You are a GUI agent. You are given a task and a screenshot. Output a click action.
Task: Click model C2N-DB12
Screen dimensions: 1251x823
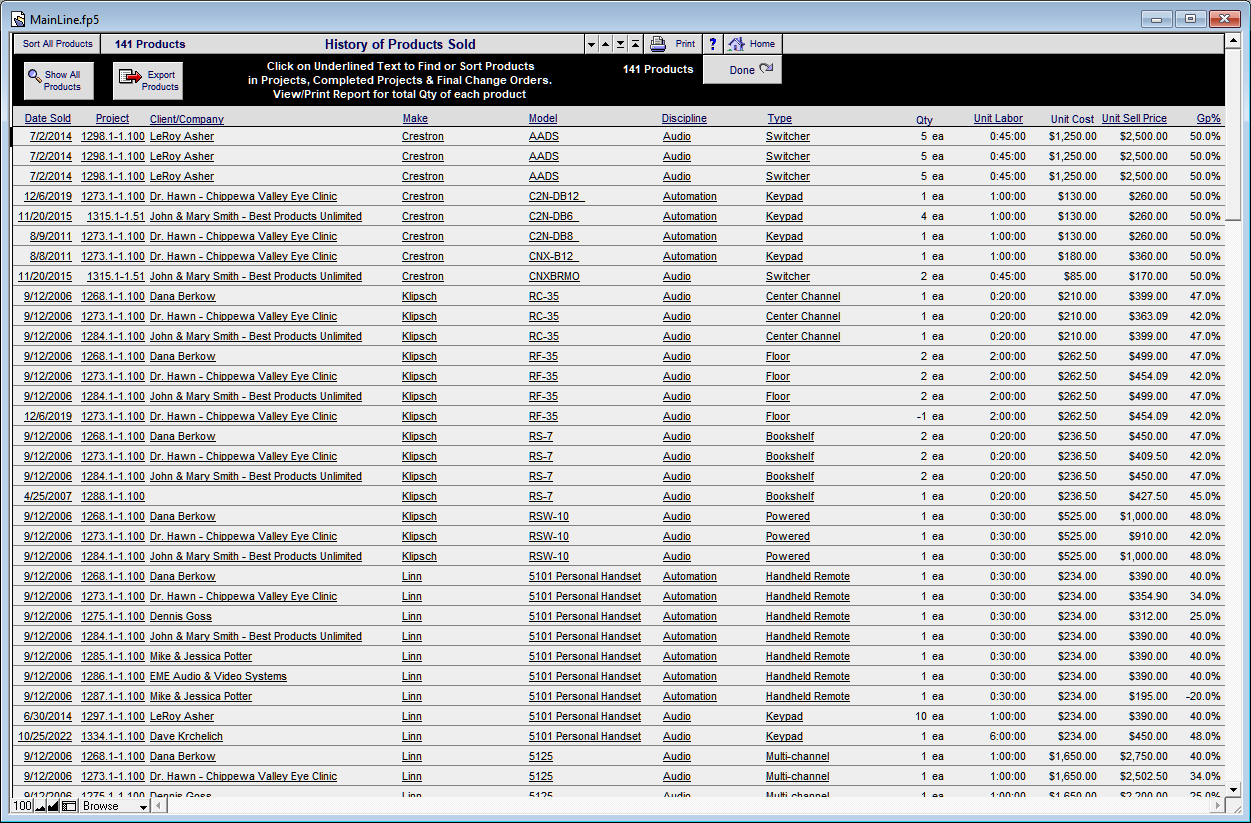tap(557, 196)
